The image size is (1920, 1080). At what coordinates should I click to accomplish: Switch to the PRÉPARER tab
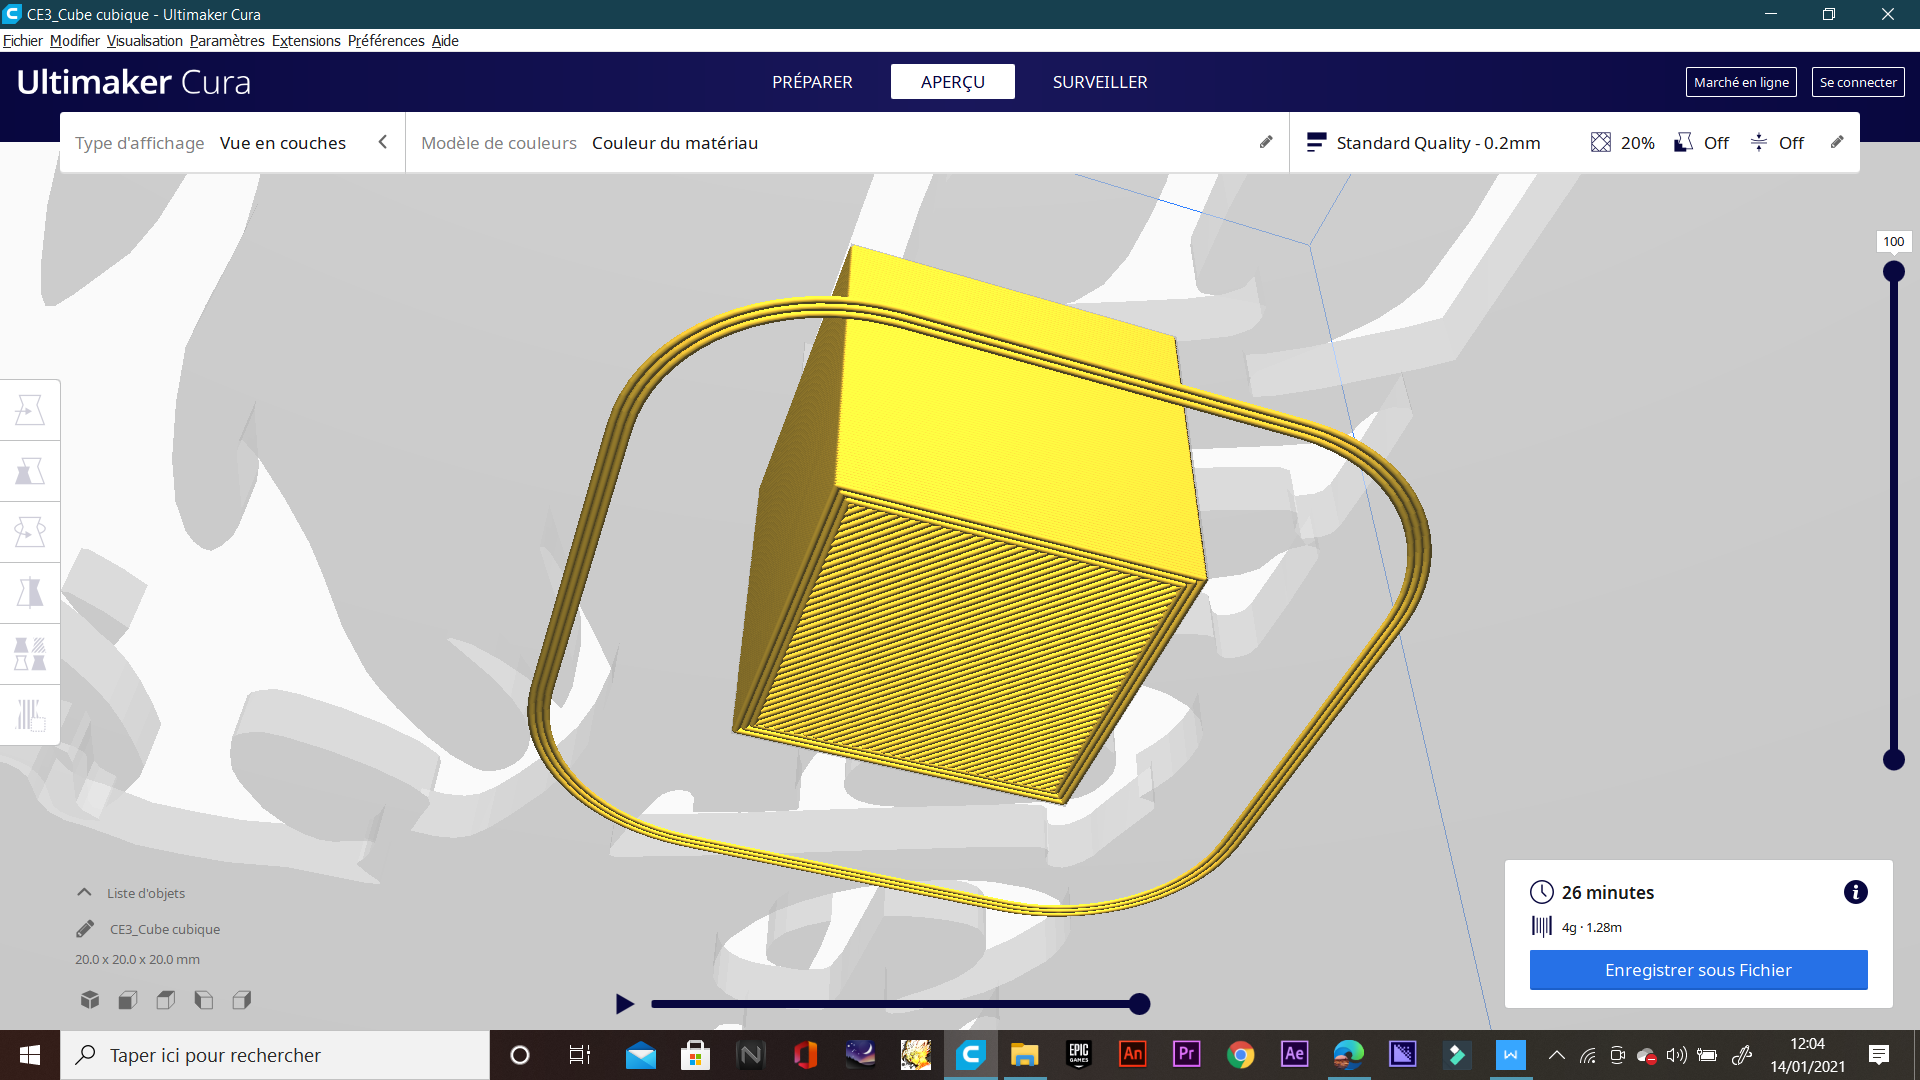(x=812, y=82)
